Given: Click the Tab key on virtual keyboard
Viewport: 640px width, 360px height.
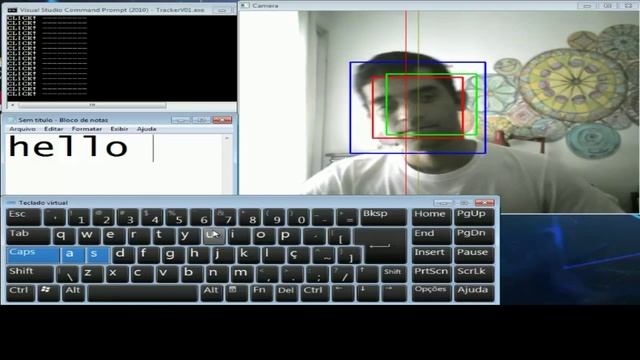Looking at the screenshot, I should pos(28,236).
